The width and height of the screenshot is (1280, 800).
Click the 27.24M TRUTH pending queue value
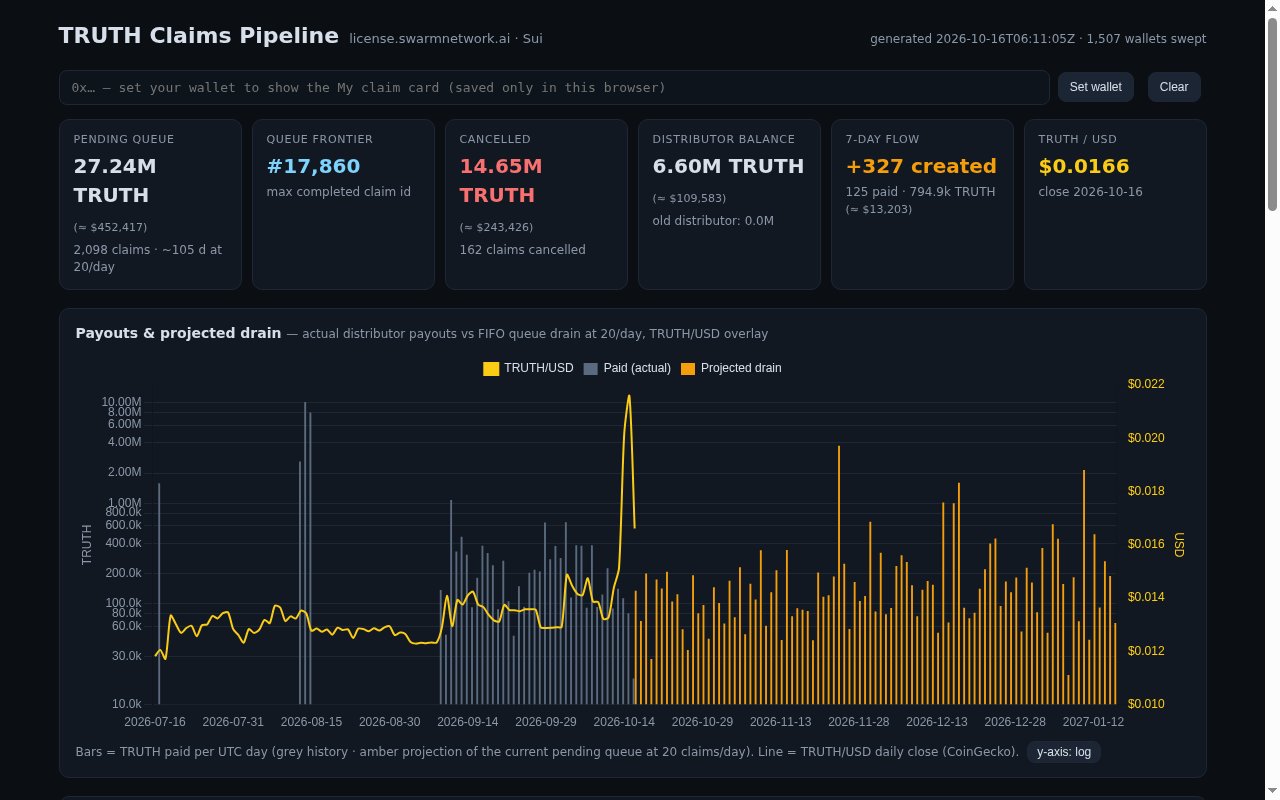pyautogui.click(x=115, y=180)
